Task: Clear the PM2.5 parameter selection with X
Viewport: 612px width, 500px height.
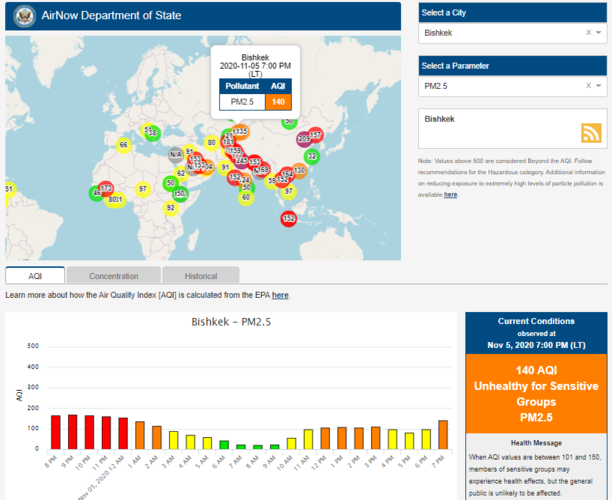Action: pos(588,88)
